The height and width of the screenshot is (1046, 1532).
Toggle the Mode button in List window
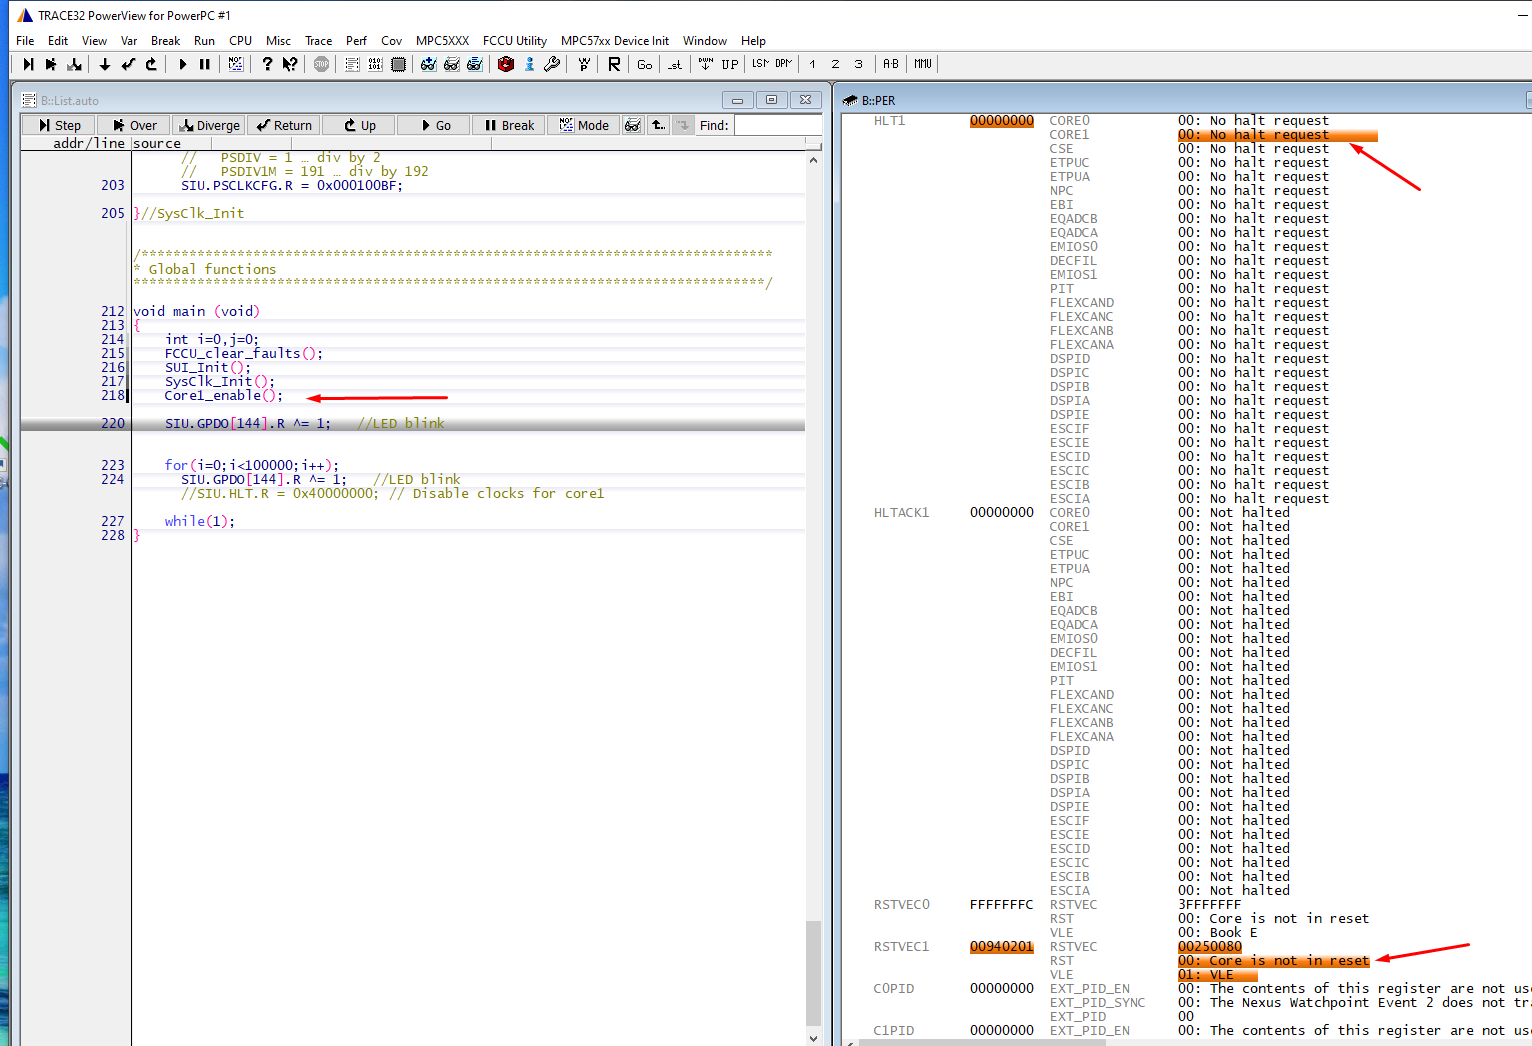pyautogui.click(x=584, y=125)
